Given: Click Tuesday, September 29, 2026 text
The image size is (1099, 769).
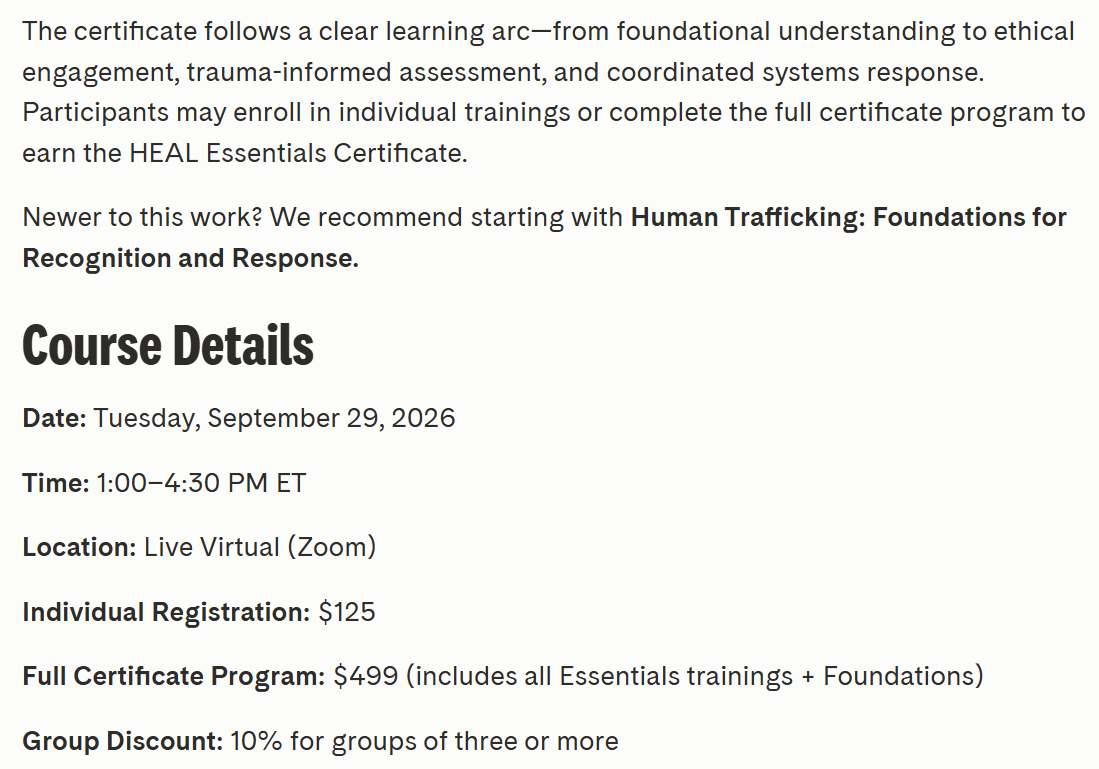Looking at the screenshot, I should [x=274, y=418].
